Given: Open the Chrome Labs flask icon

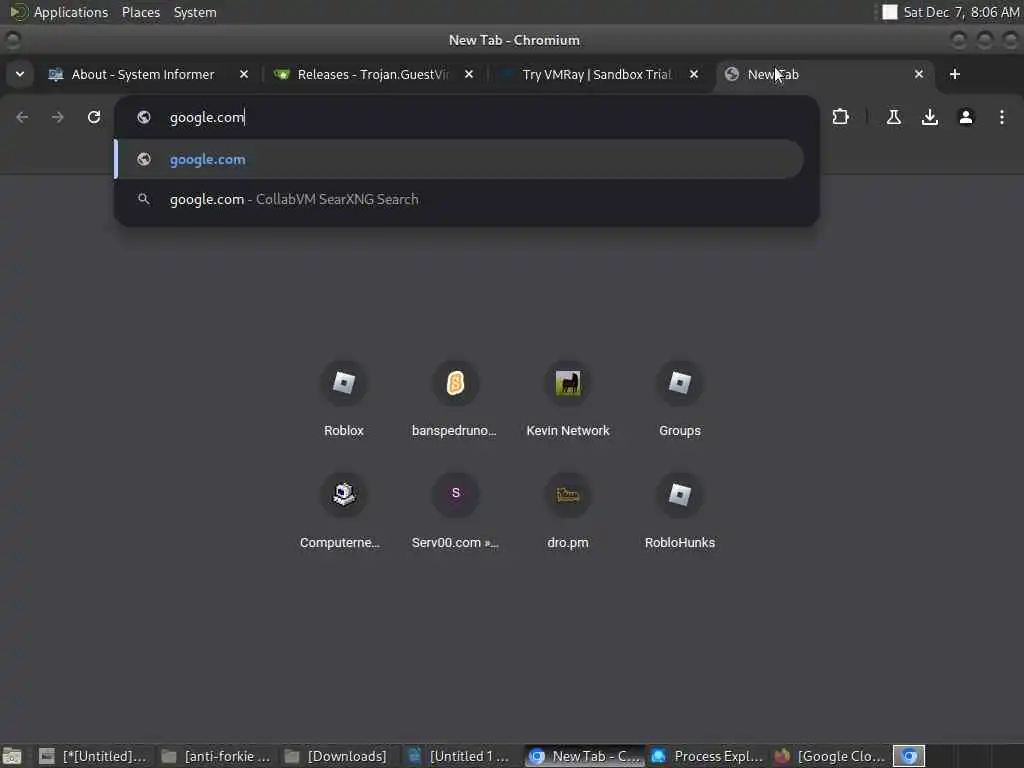Looking at the screenshot, I should (893, 118).
